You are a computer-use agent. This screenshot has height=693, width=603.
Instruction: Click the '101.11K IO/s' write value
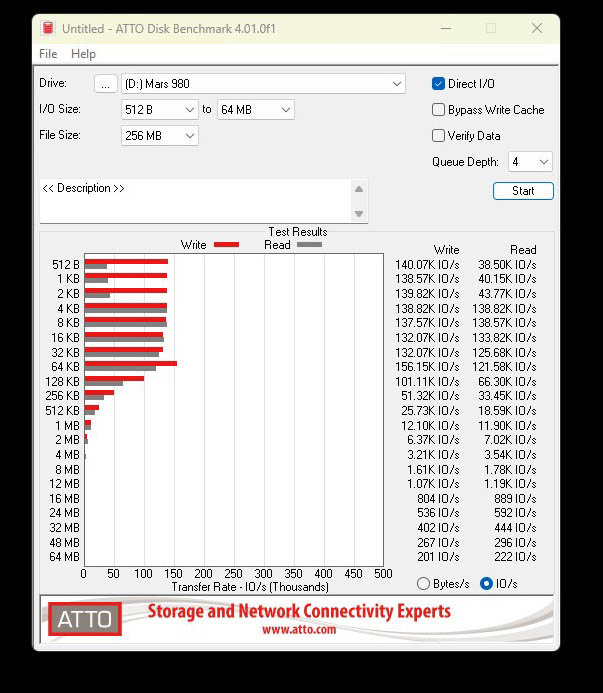coord(427,381)
